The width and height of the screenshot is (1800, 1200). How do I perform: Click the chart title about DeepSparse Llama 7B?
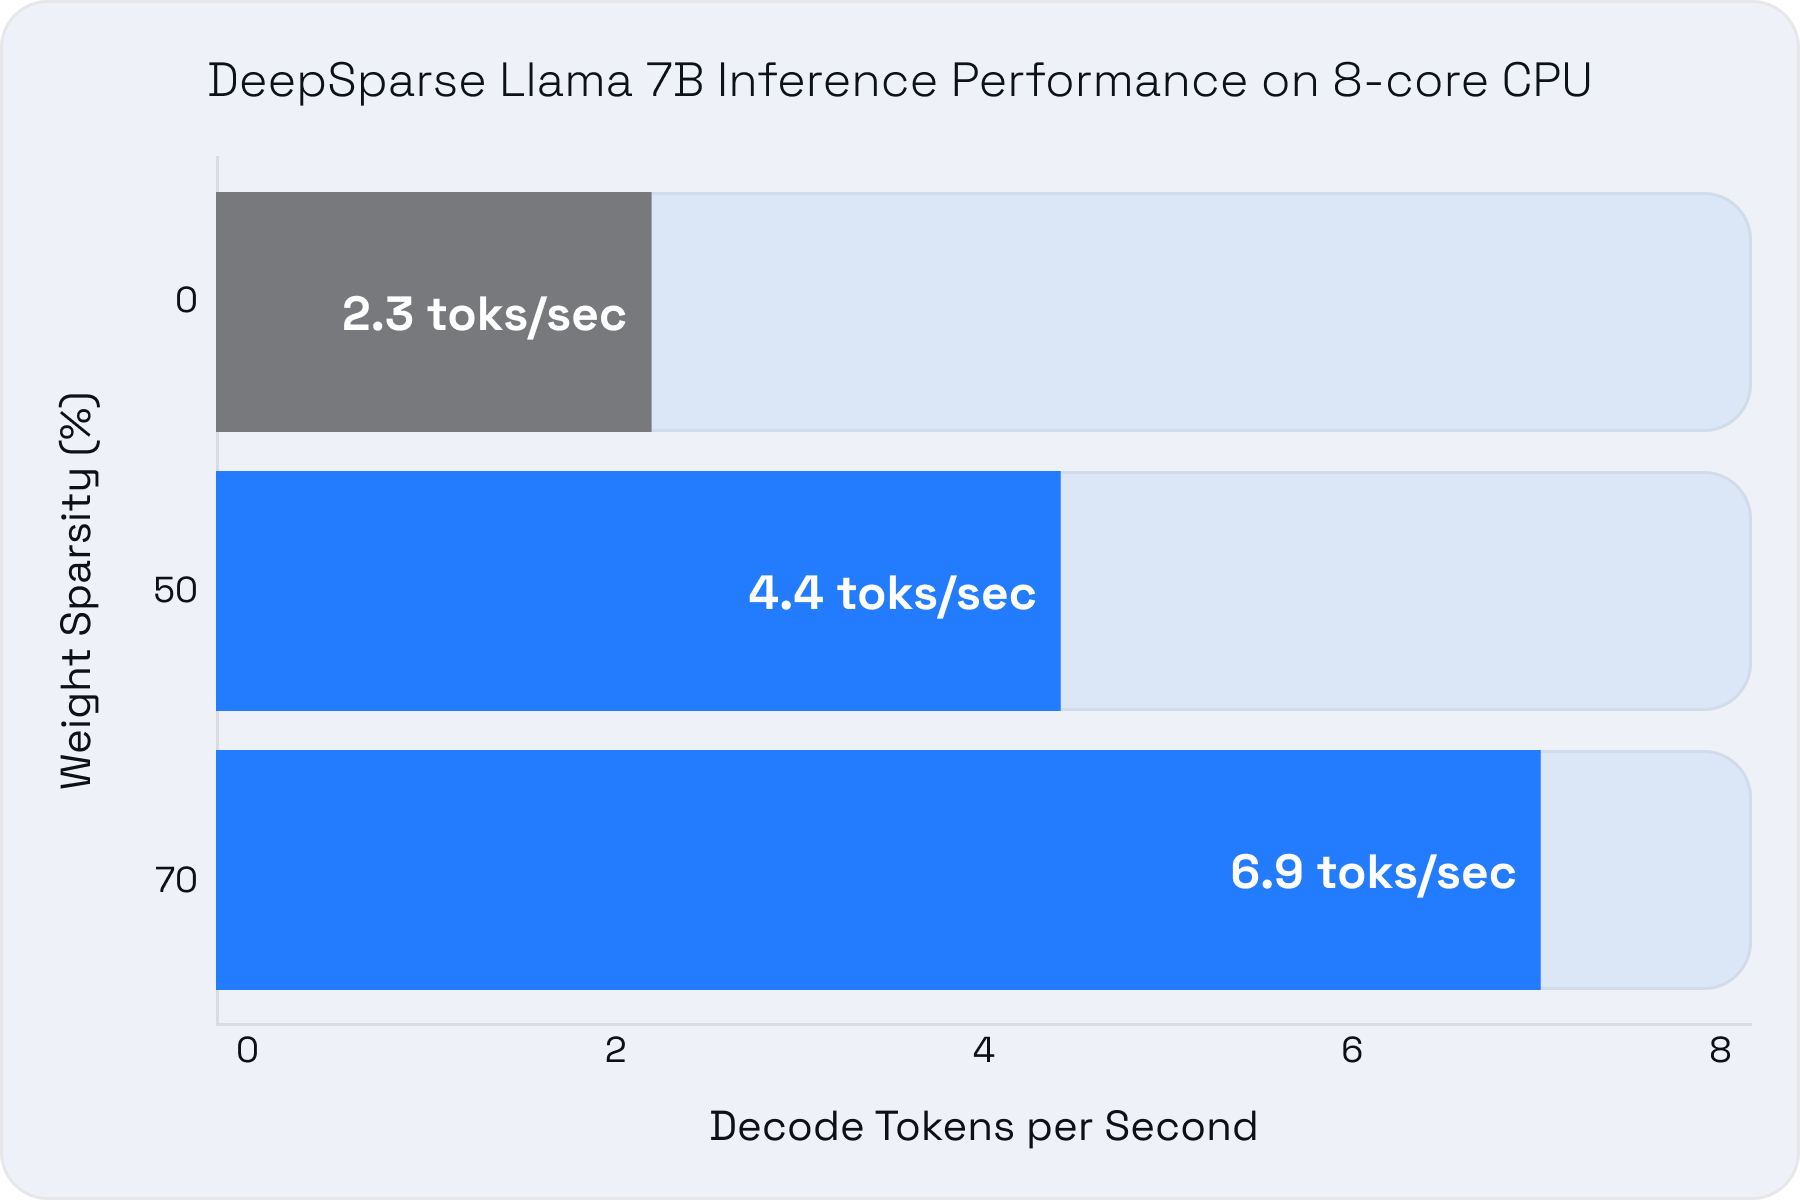(899, 81)
